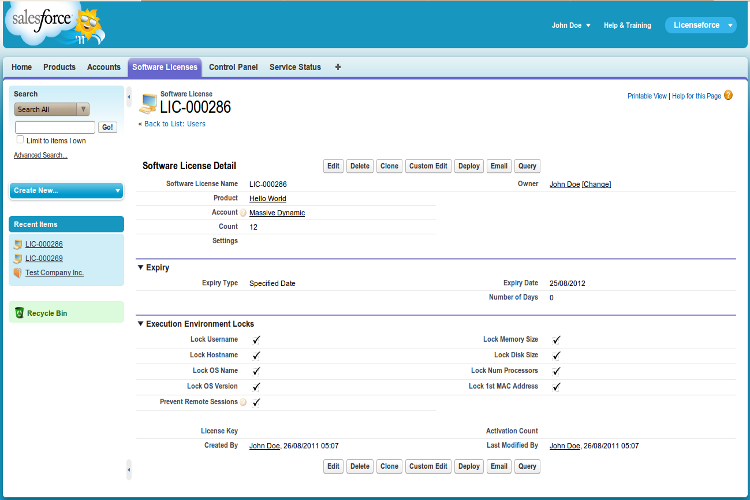Open Massive Dynamic account link
The width and height of the screenshot is (750, 500).
(x=277, y=213)
